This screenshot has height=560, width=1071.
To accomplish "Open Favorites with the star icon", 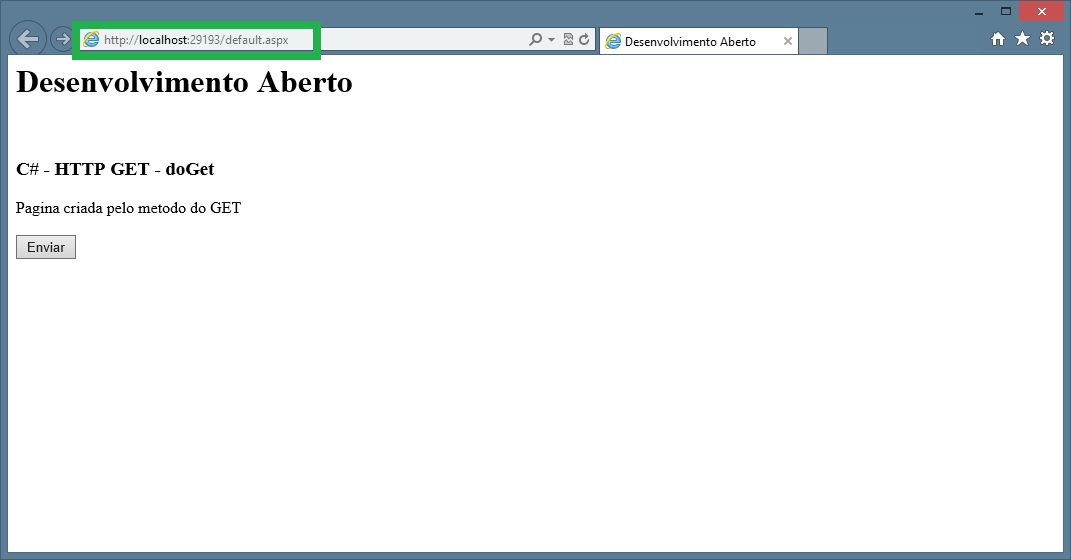I will (1022, 38).
